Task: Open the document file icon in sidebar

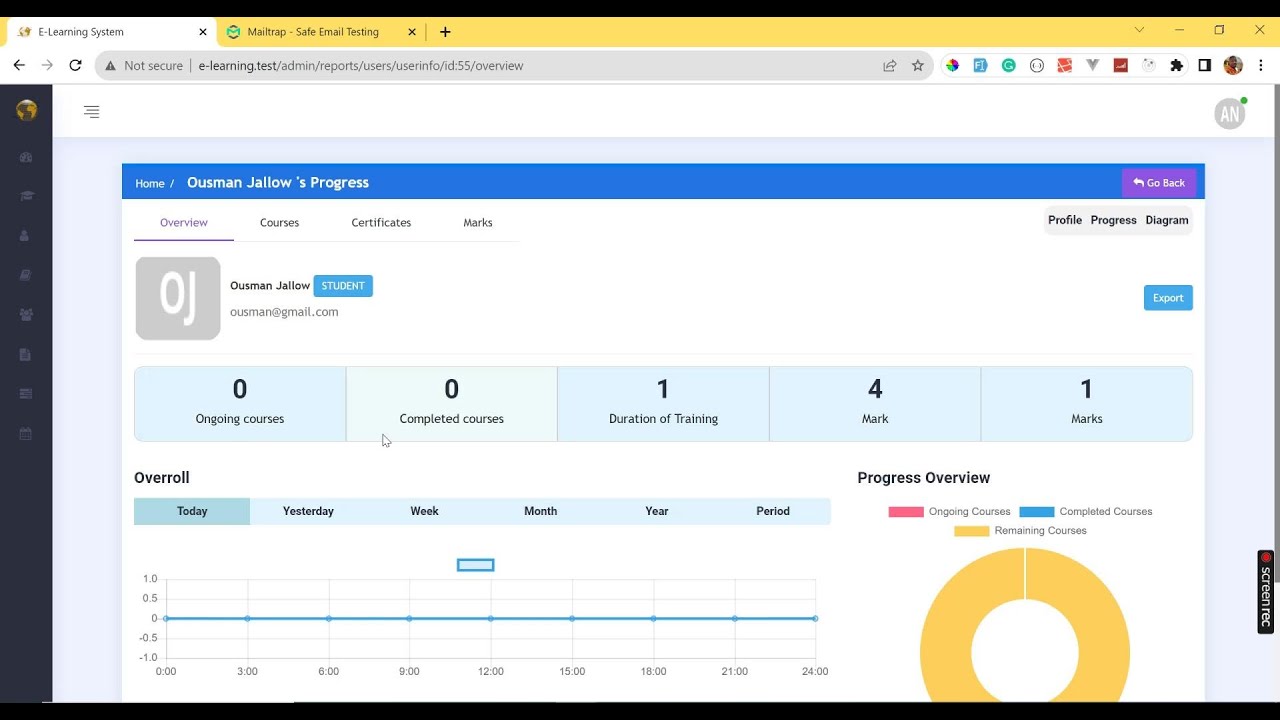Action: (x=26, y=354)
